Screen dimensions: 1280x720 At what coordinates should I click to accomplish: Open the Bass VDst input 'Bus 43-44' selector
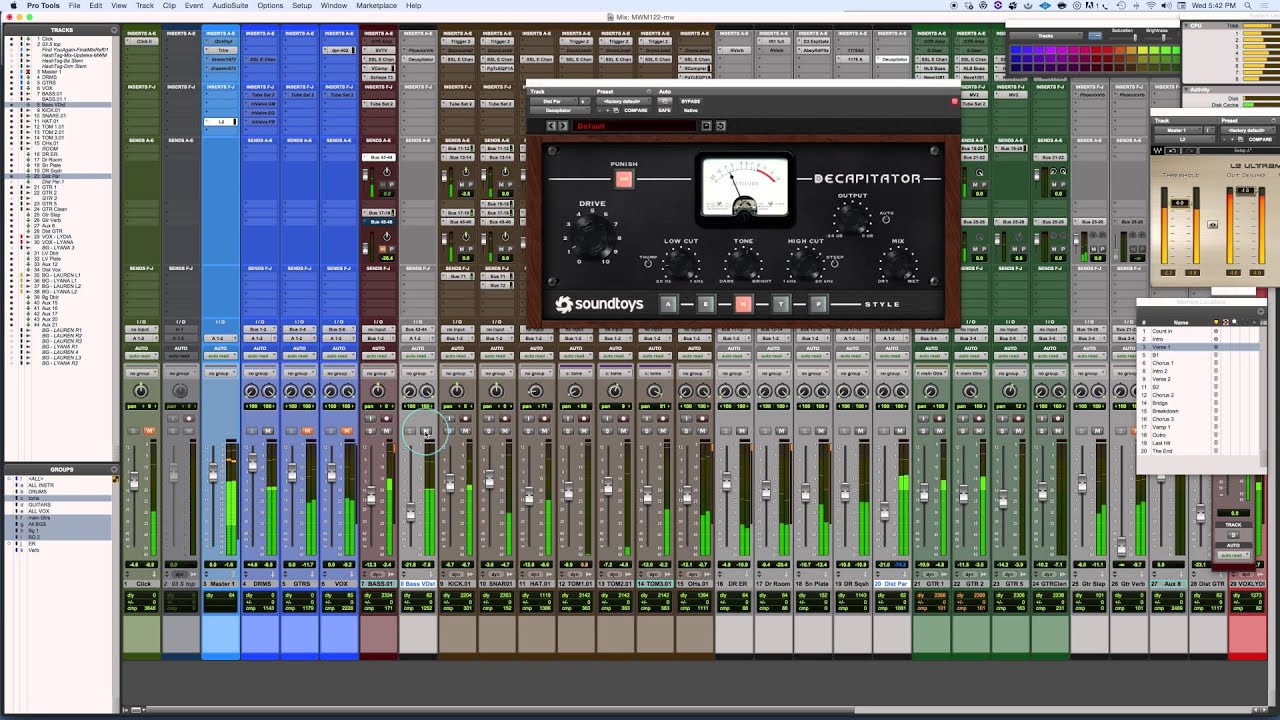pos(418,329)
